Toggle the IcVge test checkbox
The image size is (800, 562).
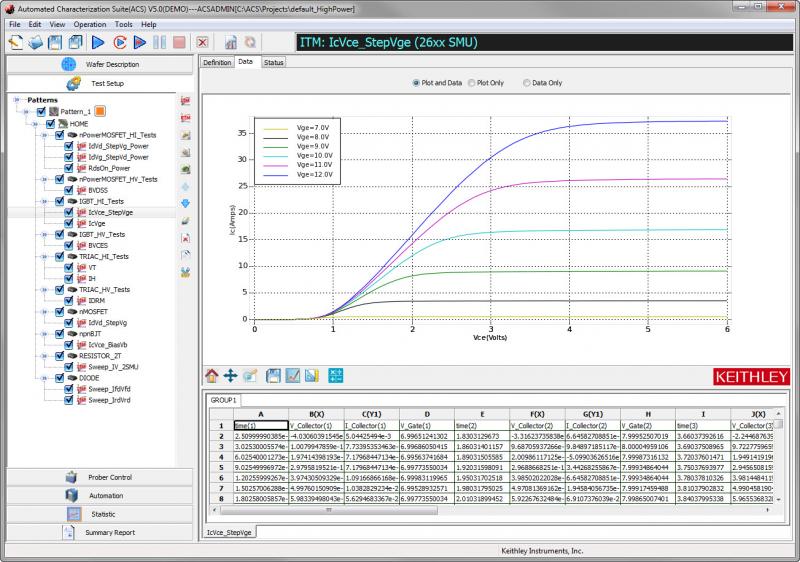[69, 223]
